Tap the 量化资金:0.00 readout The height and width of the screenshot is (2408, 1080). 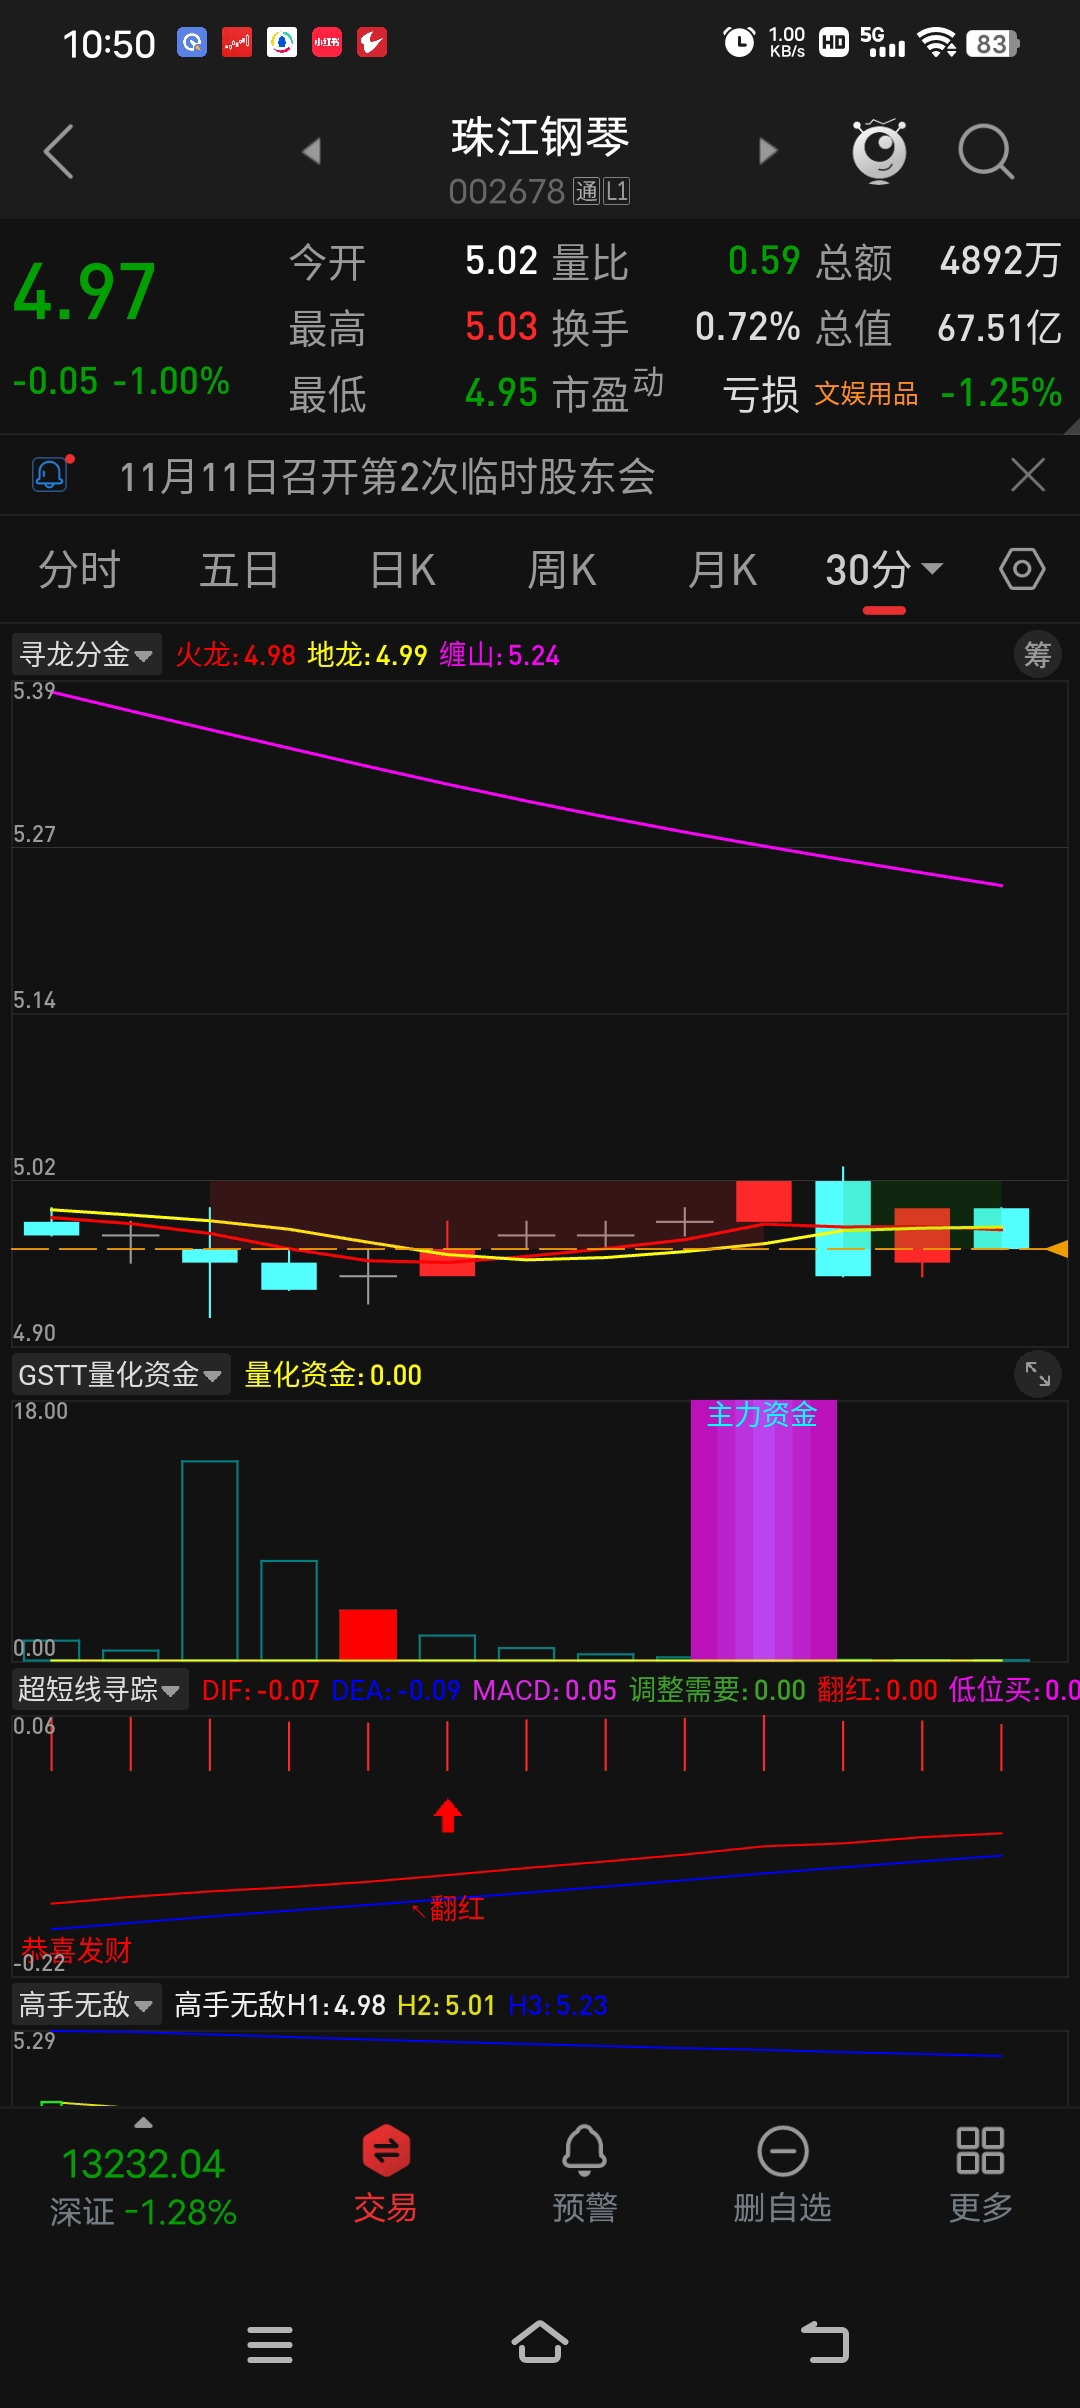click(333, 1375)
